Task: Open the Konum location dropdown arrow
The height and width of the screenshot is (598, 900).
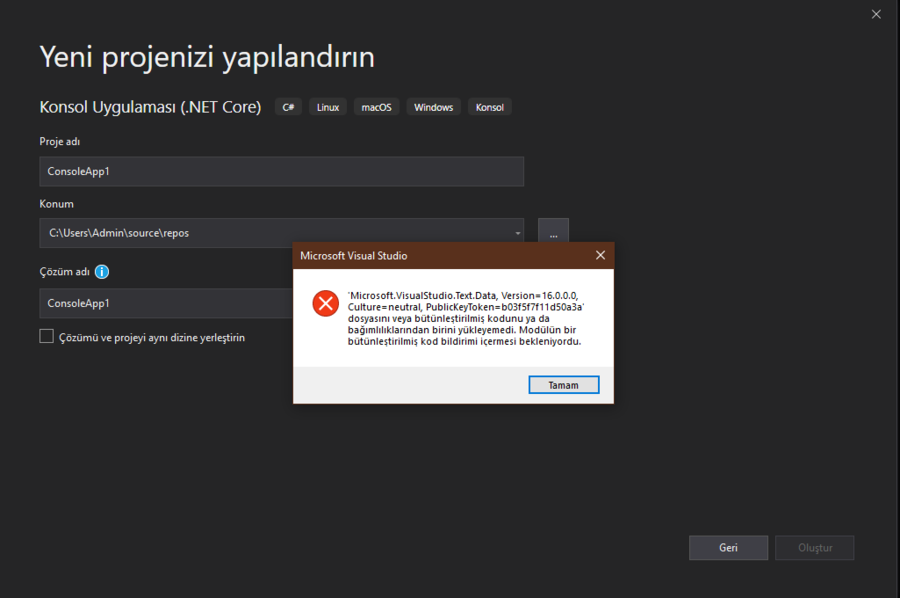Action: 517,233
